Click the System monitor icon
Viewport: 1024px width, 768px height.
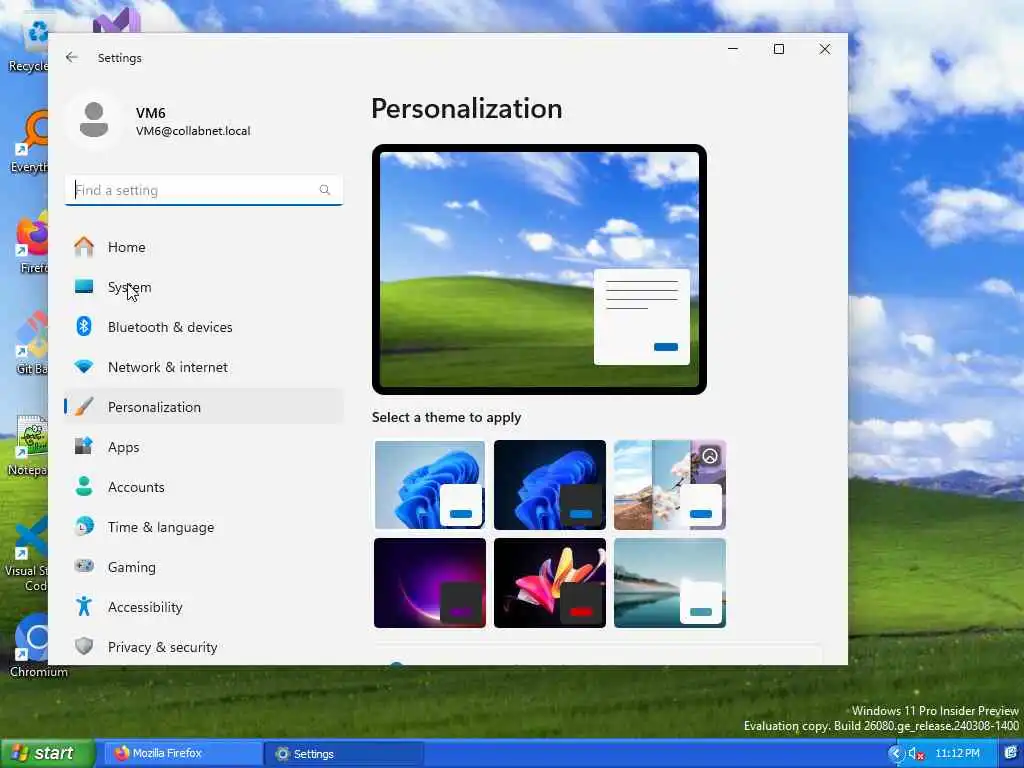coord(84,287)
